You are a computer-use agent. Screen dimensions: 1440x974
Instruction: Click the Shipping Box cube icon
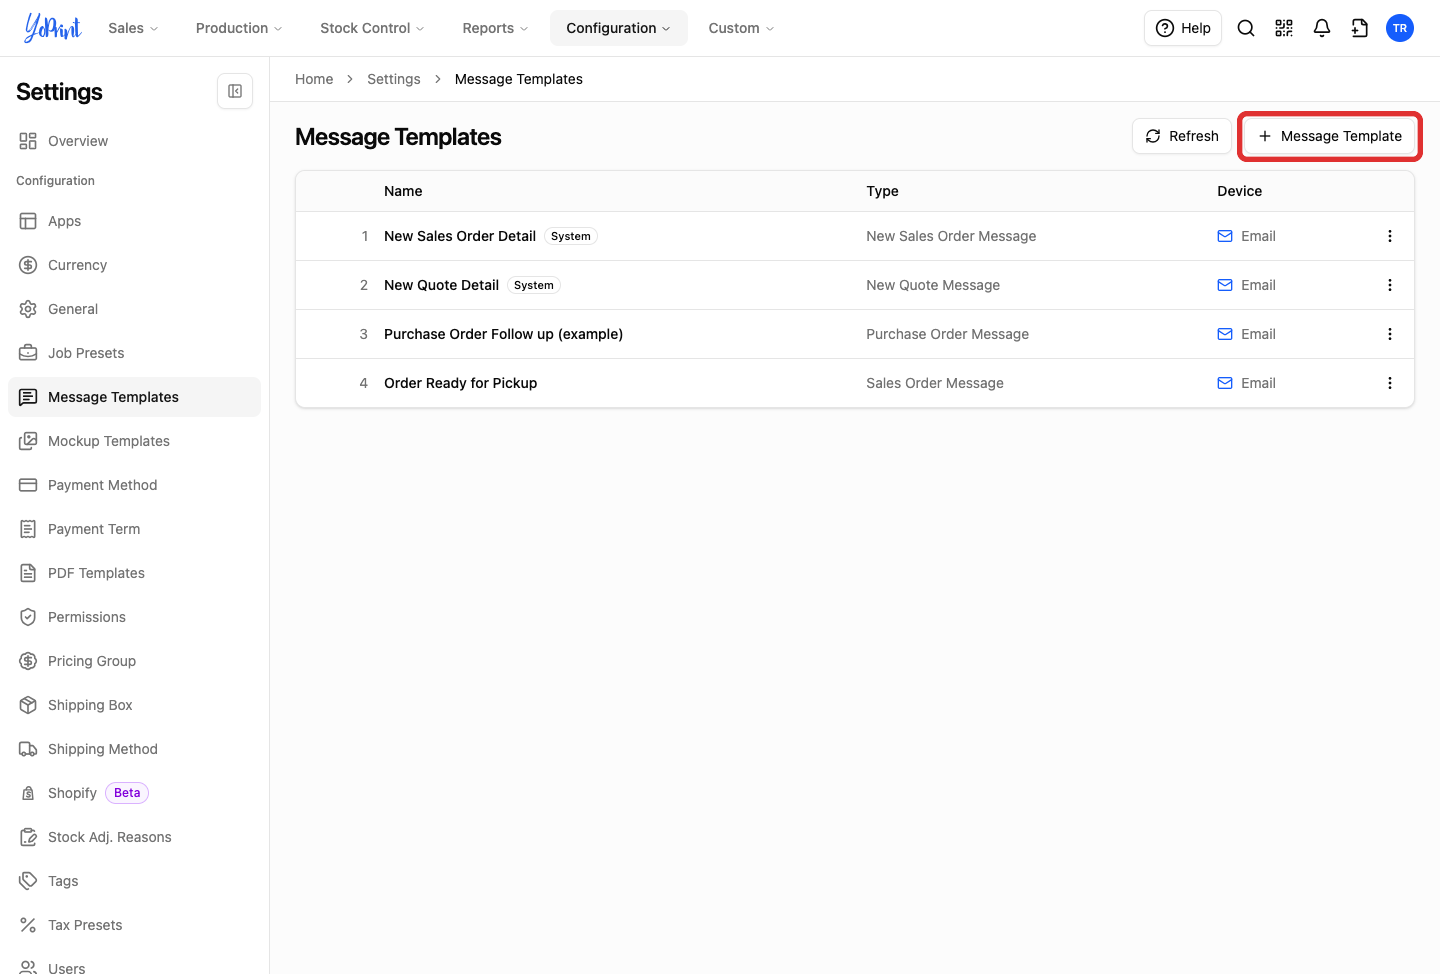click(x=28, y=705)
